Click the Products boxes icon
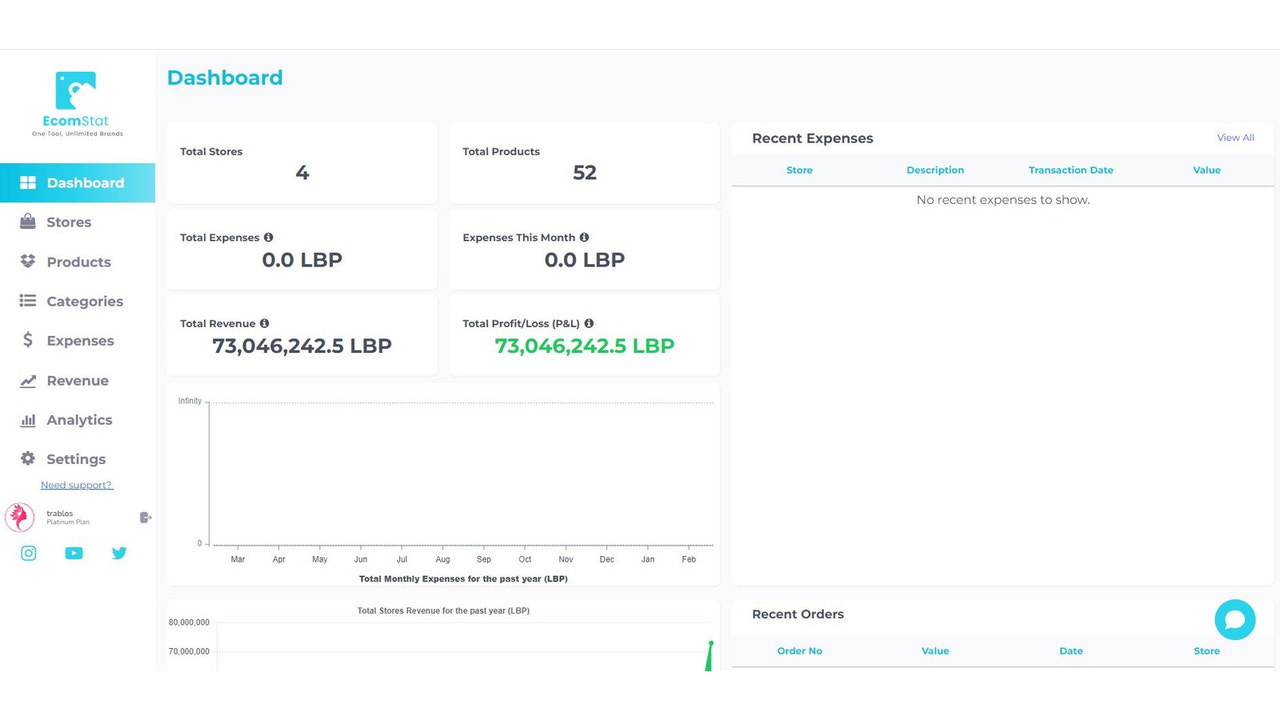Screen dimensions: 1280x720 28,262
